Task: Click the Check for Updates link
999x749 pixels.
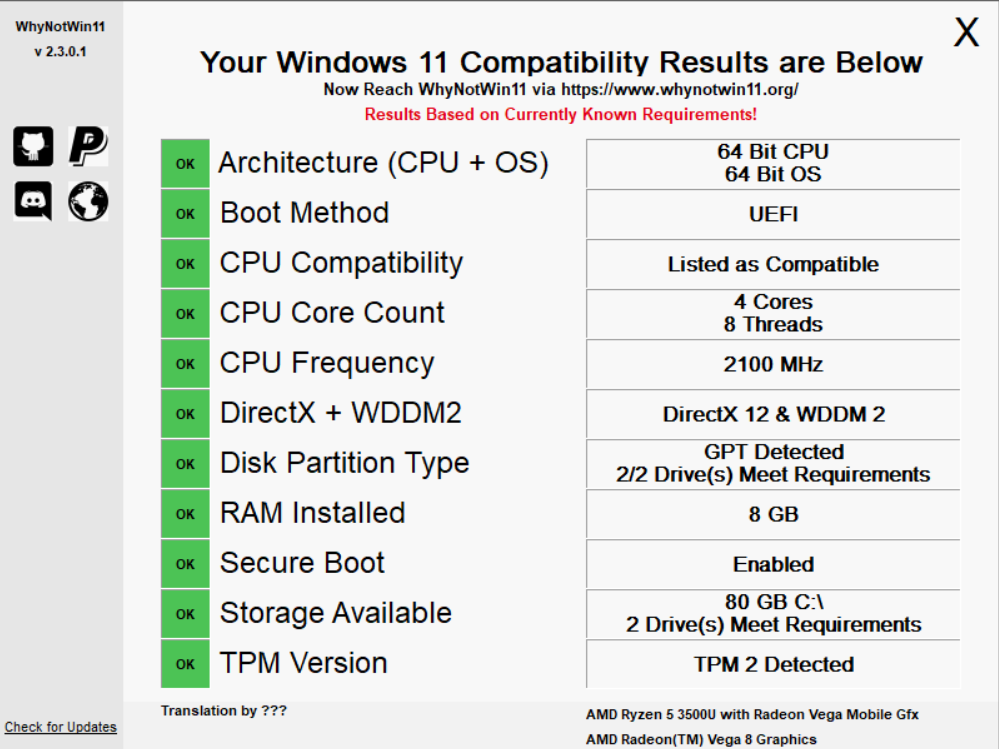Action: pyautogui.click(x=61, y=727)
